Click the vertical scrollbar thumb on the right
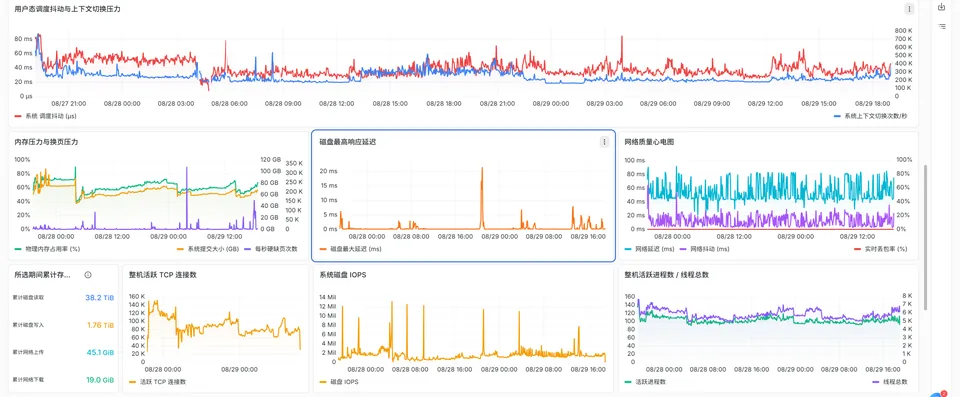Screen dimensions: 960x397 pos(926,236)
